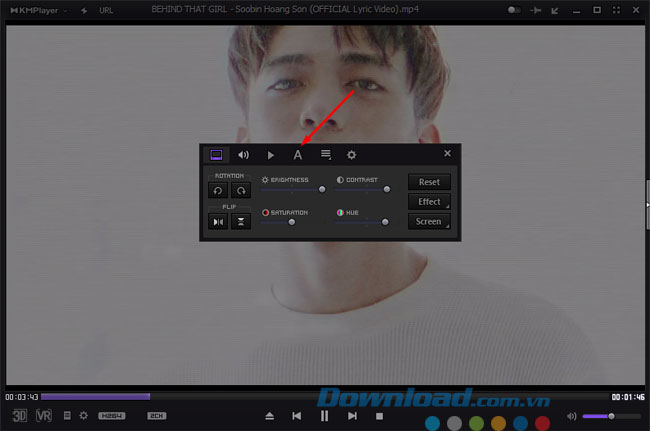Flip the video vertically
The image size is (650, 431).
[241, 222]
